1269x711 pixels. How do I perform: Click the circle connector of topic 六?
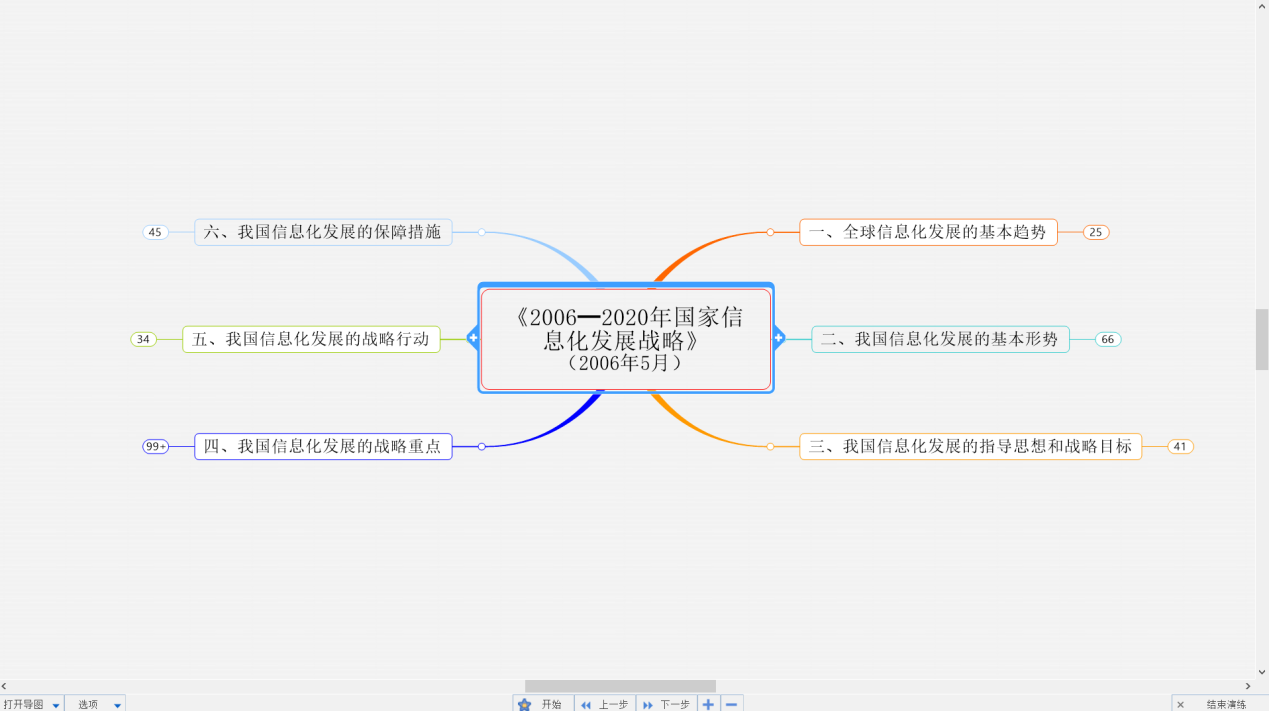481,232
